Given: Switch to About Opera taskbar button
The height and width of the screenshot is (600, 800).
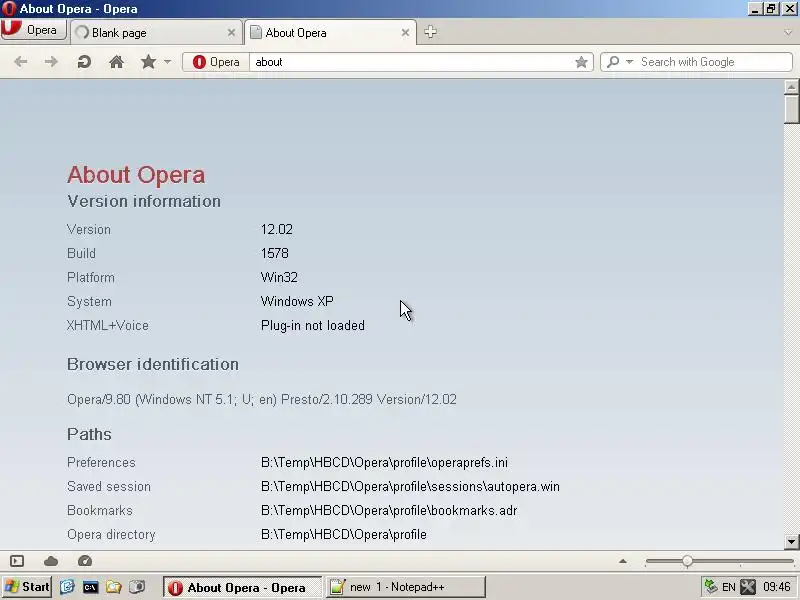Looking at the screenshot, I should coord(242,587).
